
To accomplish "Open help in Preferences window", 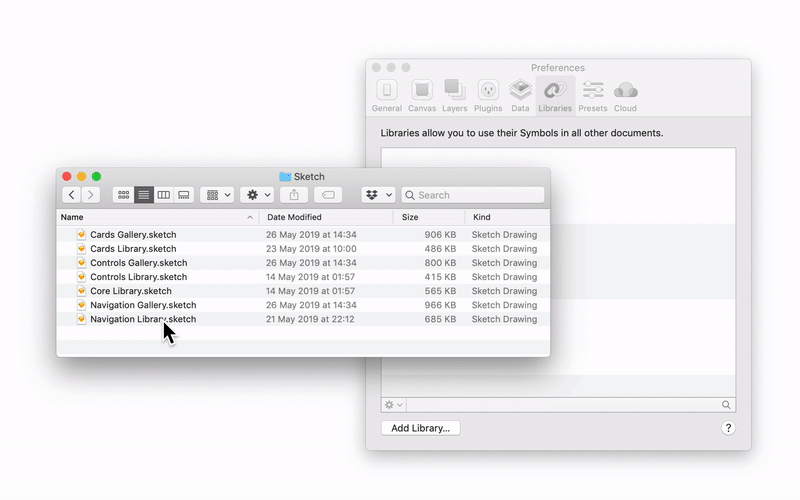I will (x=728, y=428).
